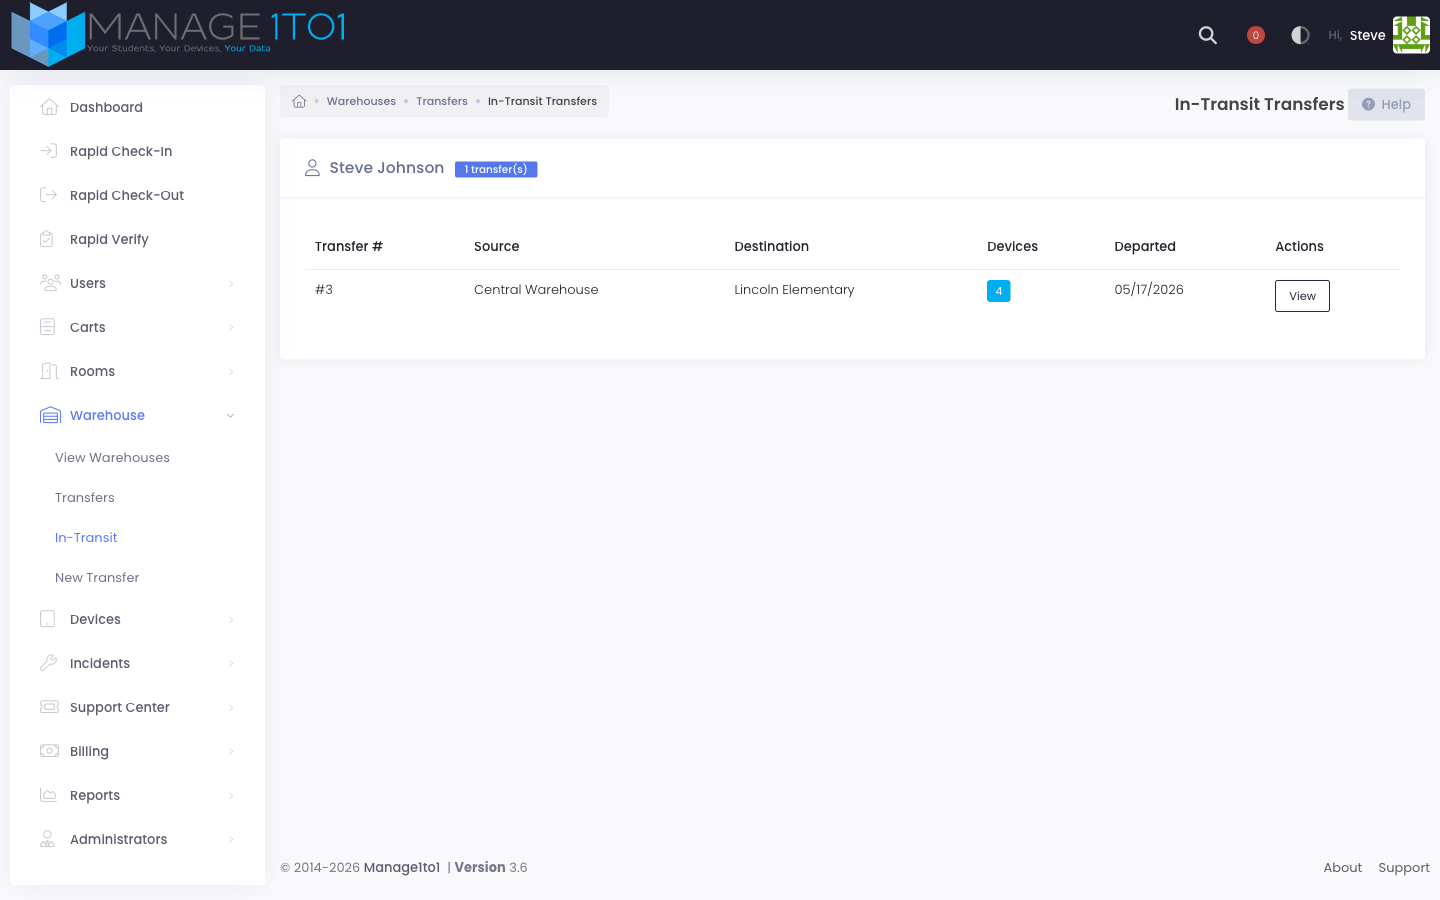1440x900 pixels.
Task: Open Rapid Check-Out menu label
Action: coord(127,195)
